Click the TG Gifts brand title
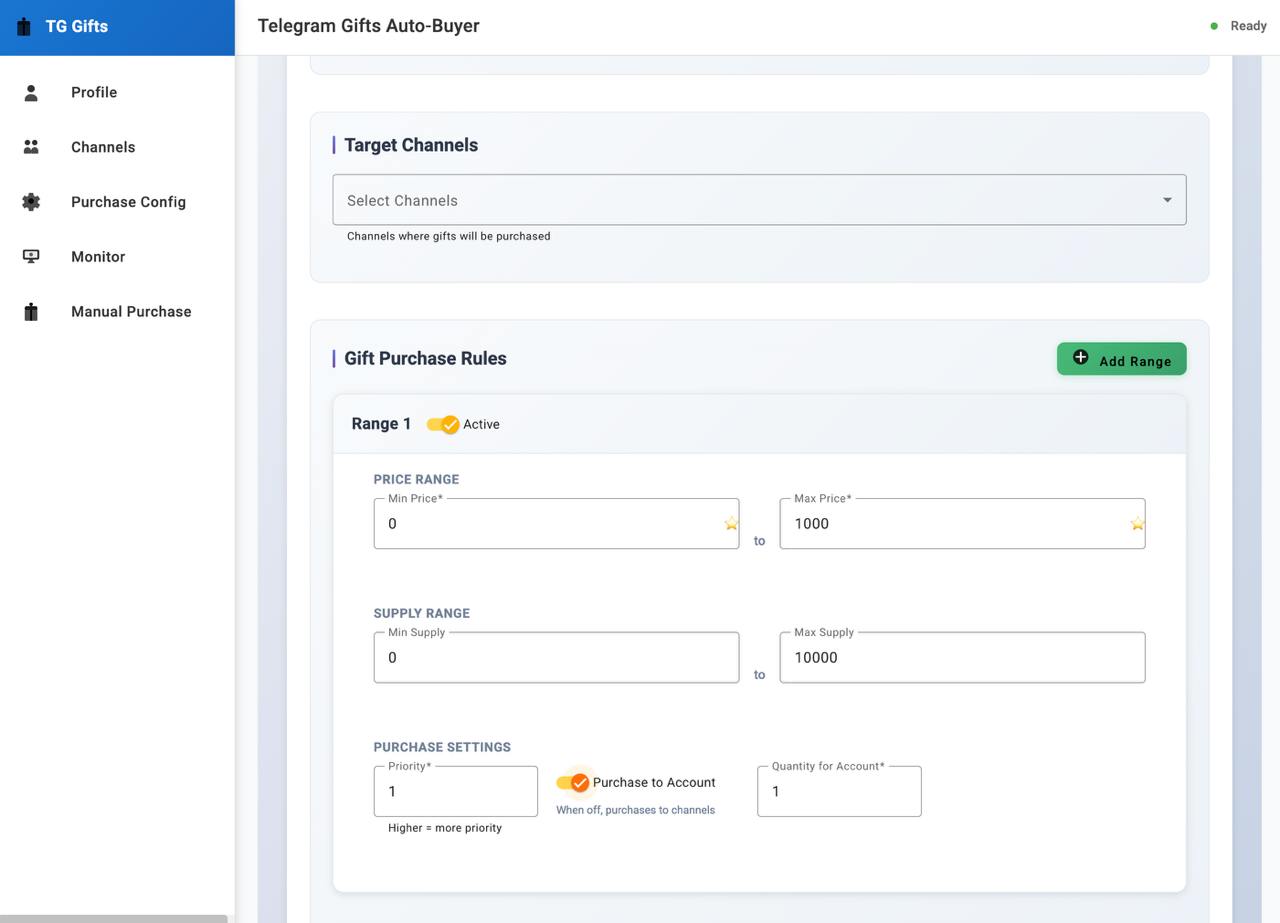This screenshot has height=923, width=1280. coord(77,26)
